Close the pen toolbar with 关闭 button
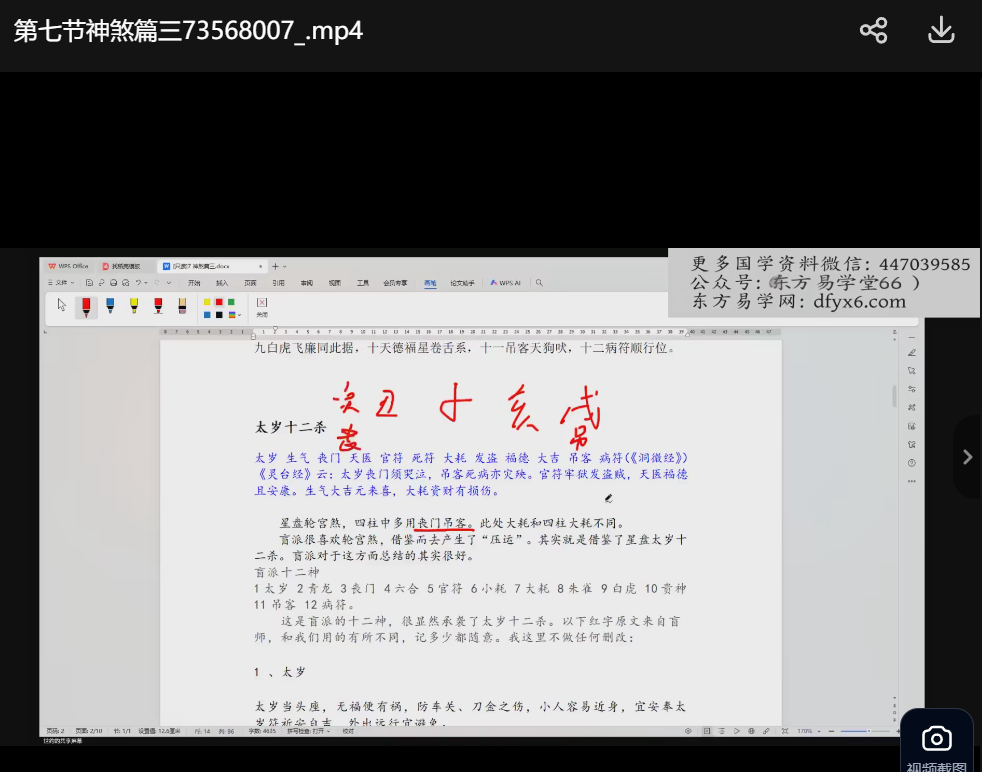 tap(262, 306)
